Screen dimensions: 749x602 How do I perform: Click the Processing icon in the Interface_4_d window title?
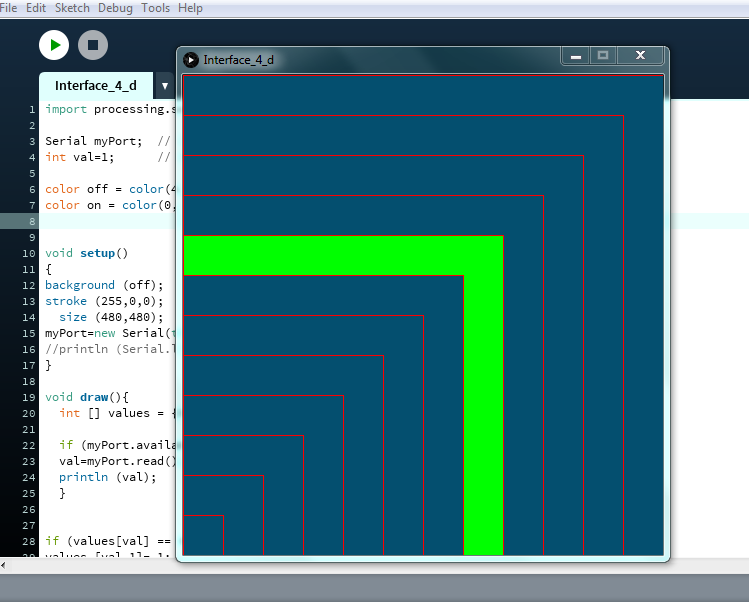(x=191, y=60)
